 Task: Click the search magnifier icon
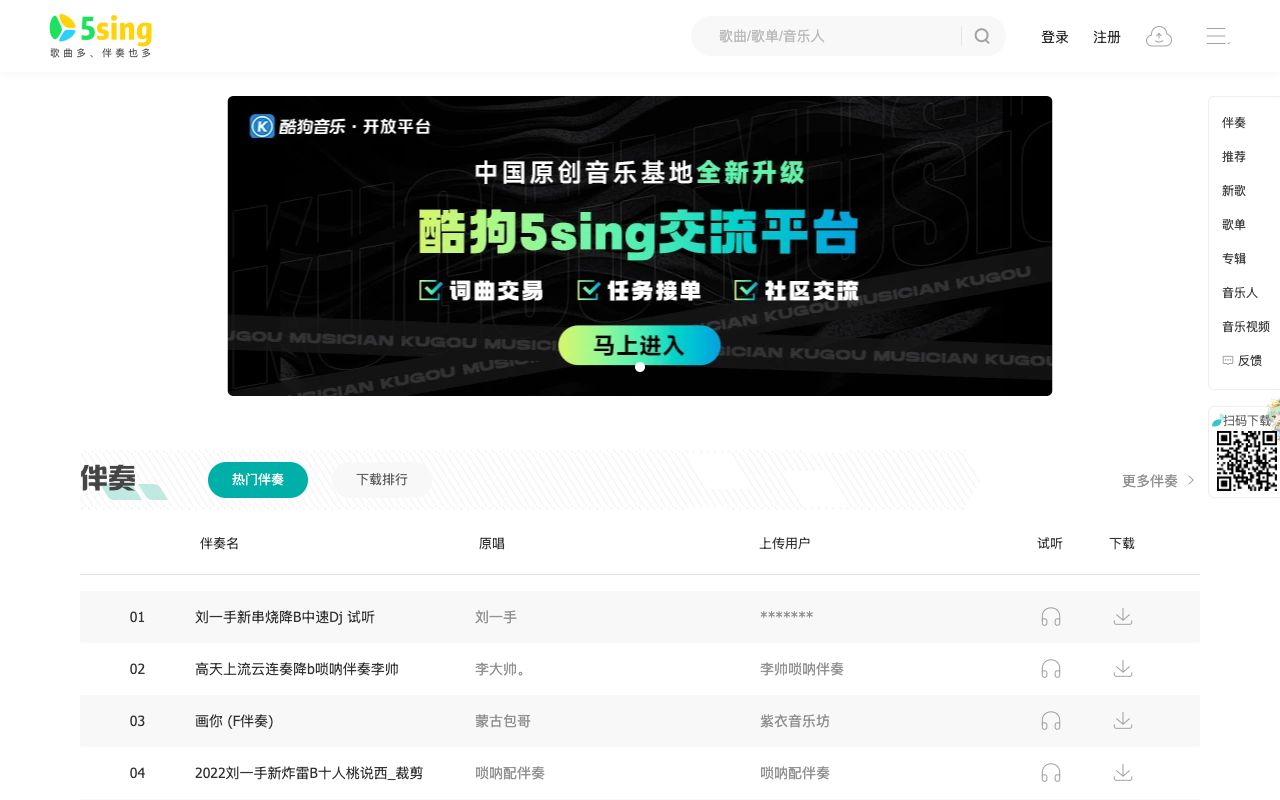pos(982,35)
